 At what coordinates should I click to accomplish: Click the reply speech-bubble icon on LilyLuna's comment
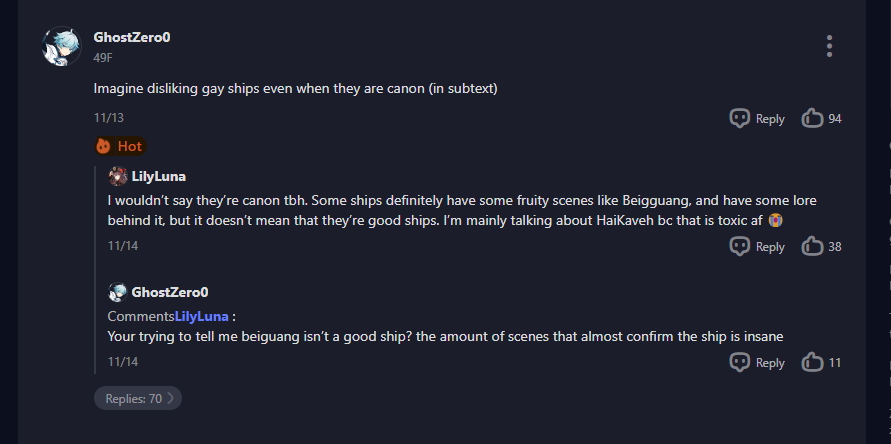[x=740, y=246]
